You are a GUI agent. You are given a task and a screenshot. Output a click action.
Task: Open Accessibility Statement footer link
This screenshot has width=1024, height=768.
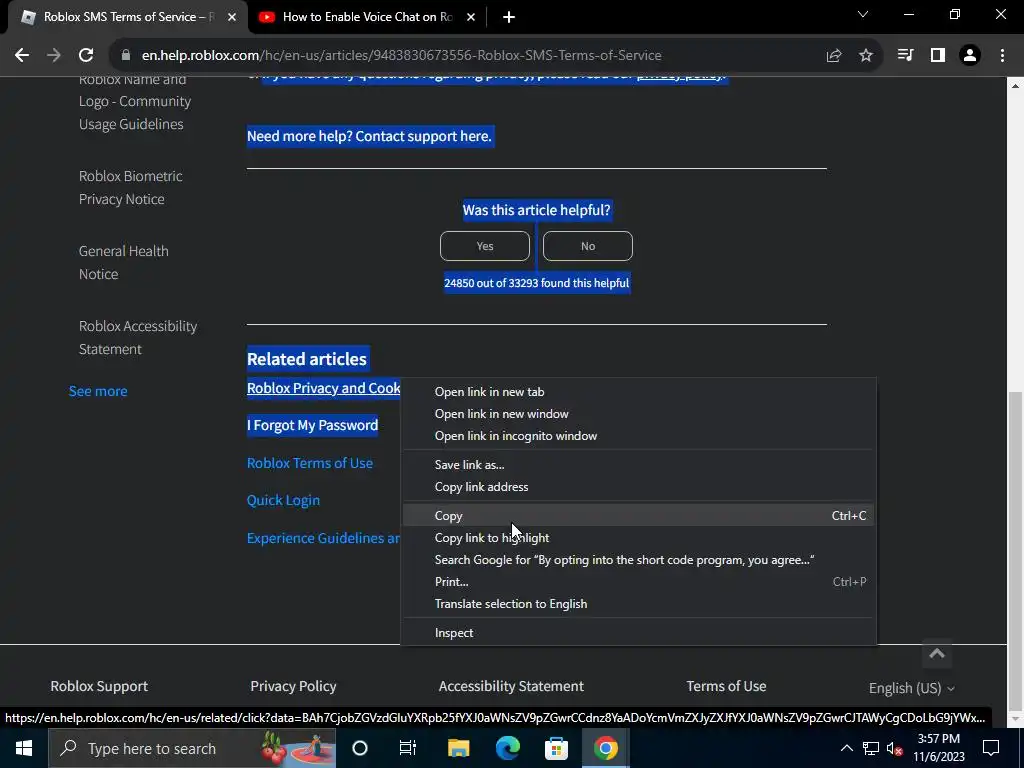point(511,686)
